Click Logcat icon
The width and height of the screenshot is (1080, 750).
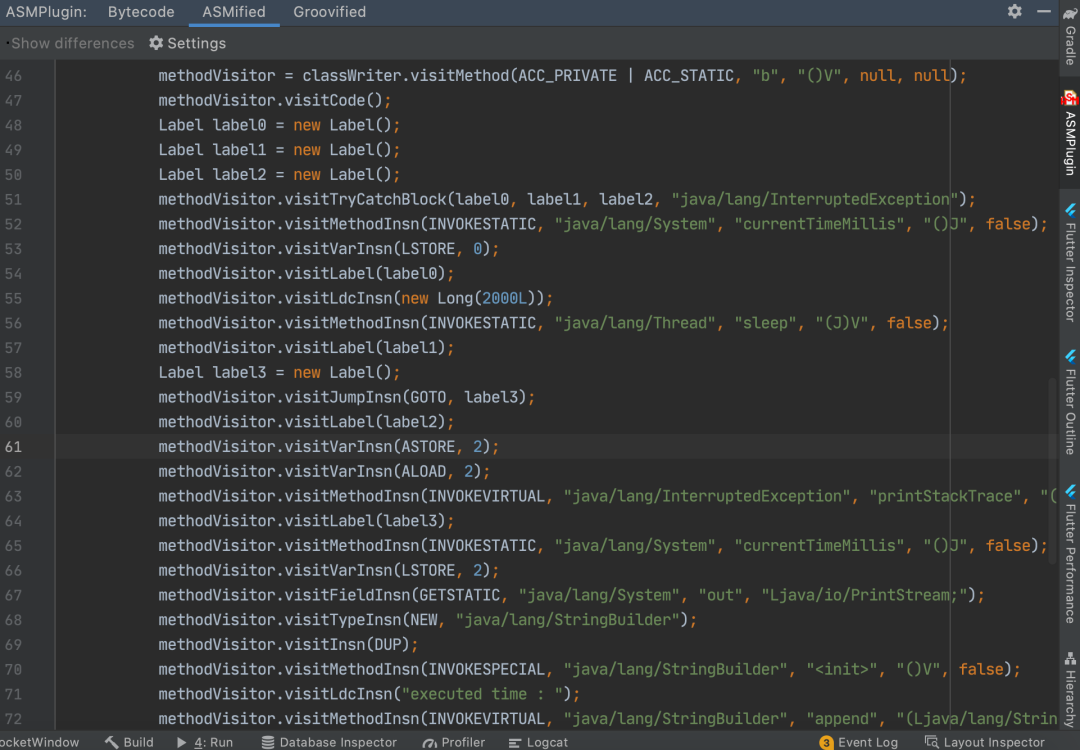click(x=515, y=742)
